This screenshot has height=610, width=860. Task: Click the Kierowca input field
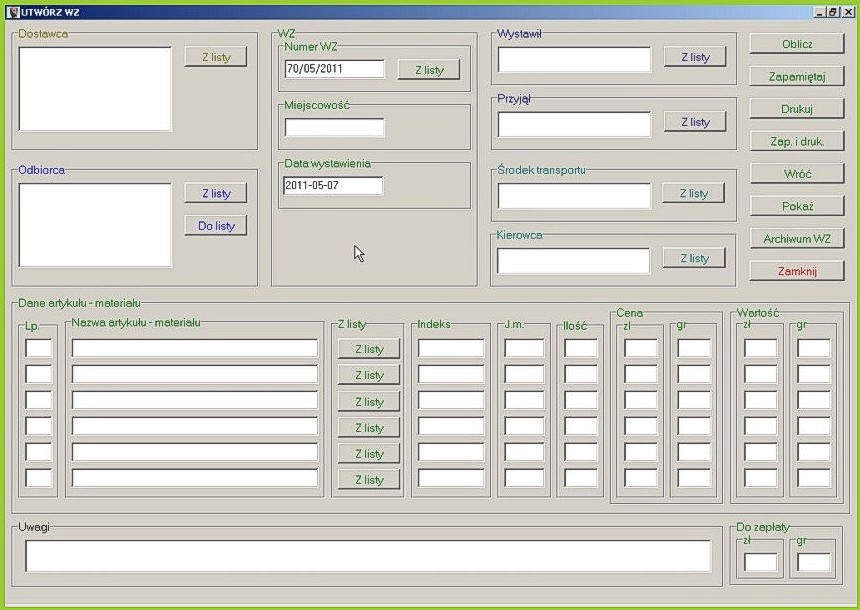coord(574,261)
